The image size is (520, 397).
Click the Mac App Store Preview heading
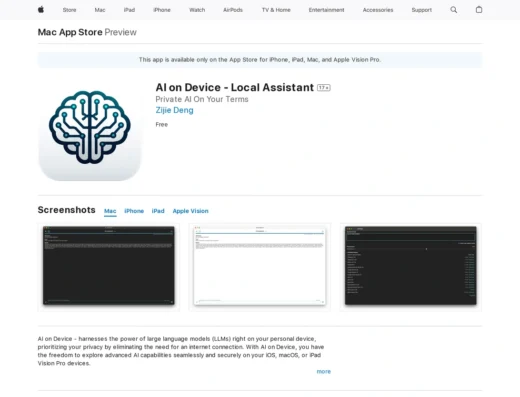tap(87, 32)
